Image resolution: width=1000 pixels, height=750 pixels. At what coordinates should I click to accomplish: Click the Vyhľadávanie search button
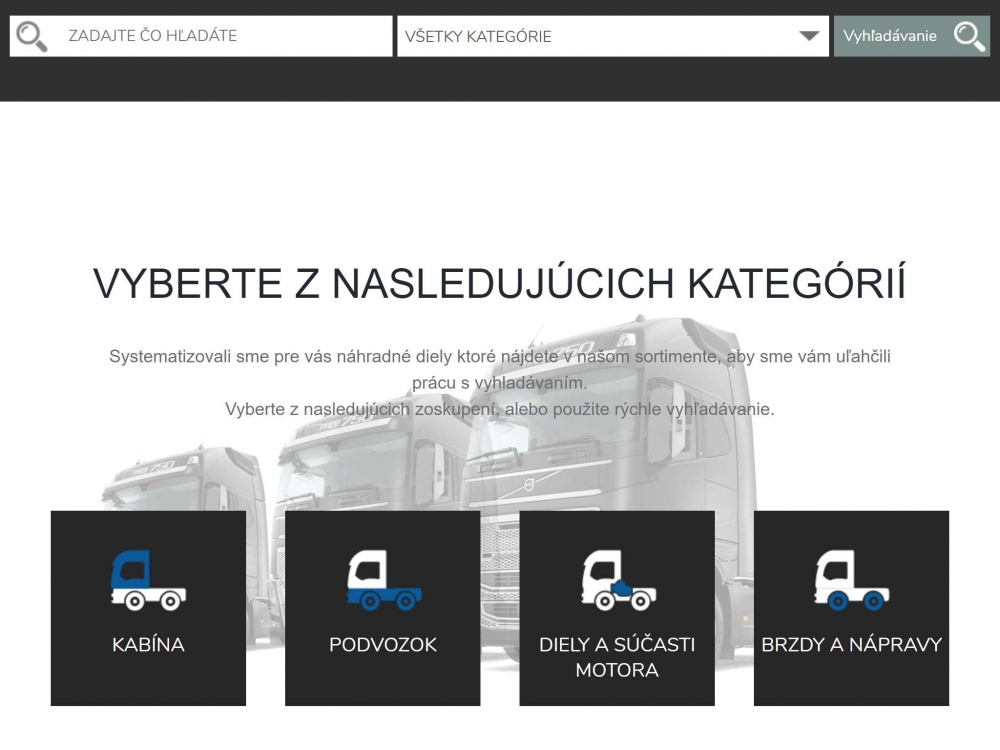click(x=911, y=36)
